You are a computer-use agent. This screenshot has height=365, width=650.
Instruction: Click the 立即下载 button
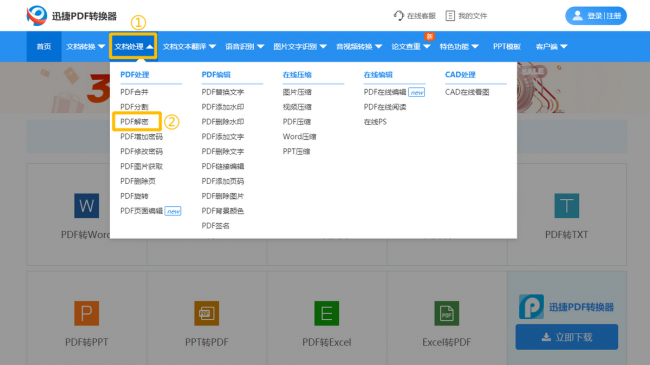(x=567, y=337)
